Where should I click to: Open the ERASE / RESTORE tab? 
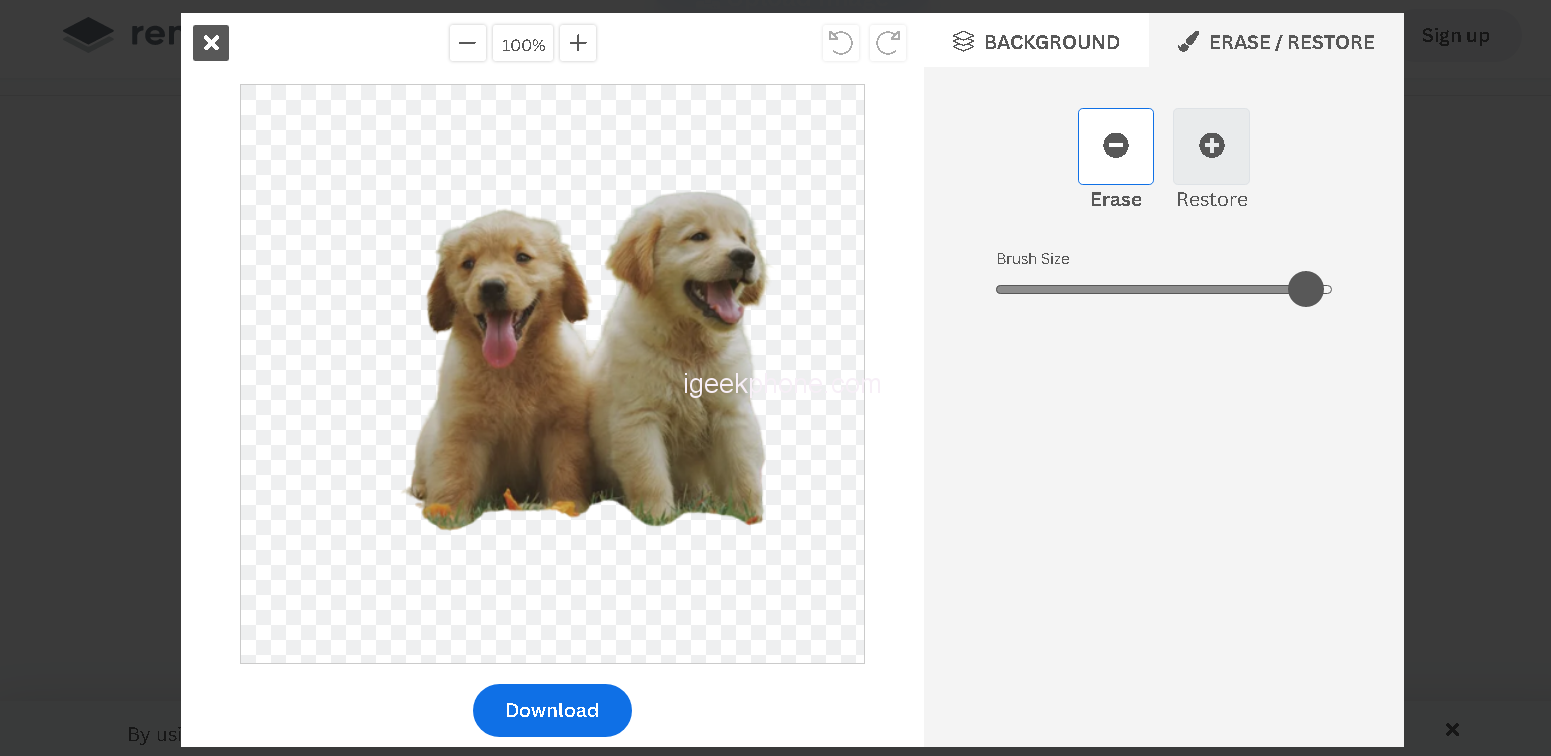coord(1276,42)
